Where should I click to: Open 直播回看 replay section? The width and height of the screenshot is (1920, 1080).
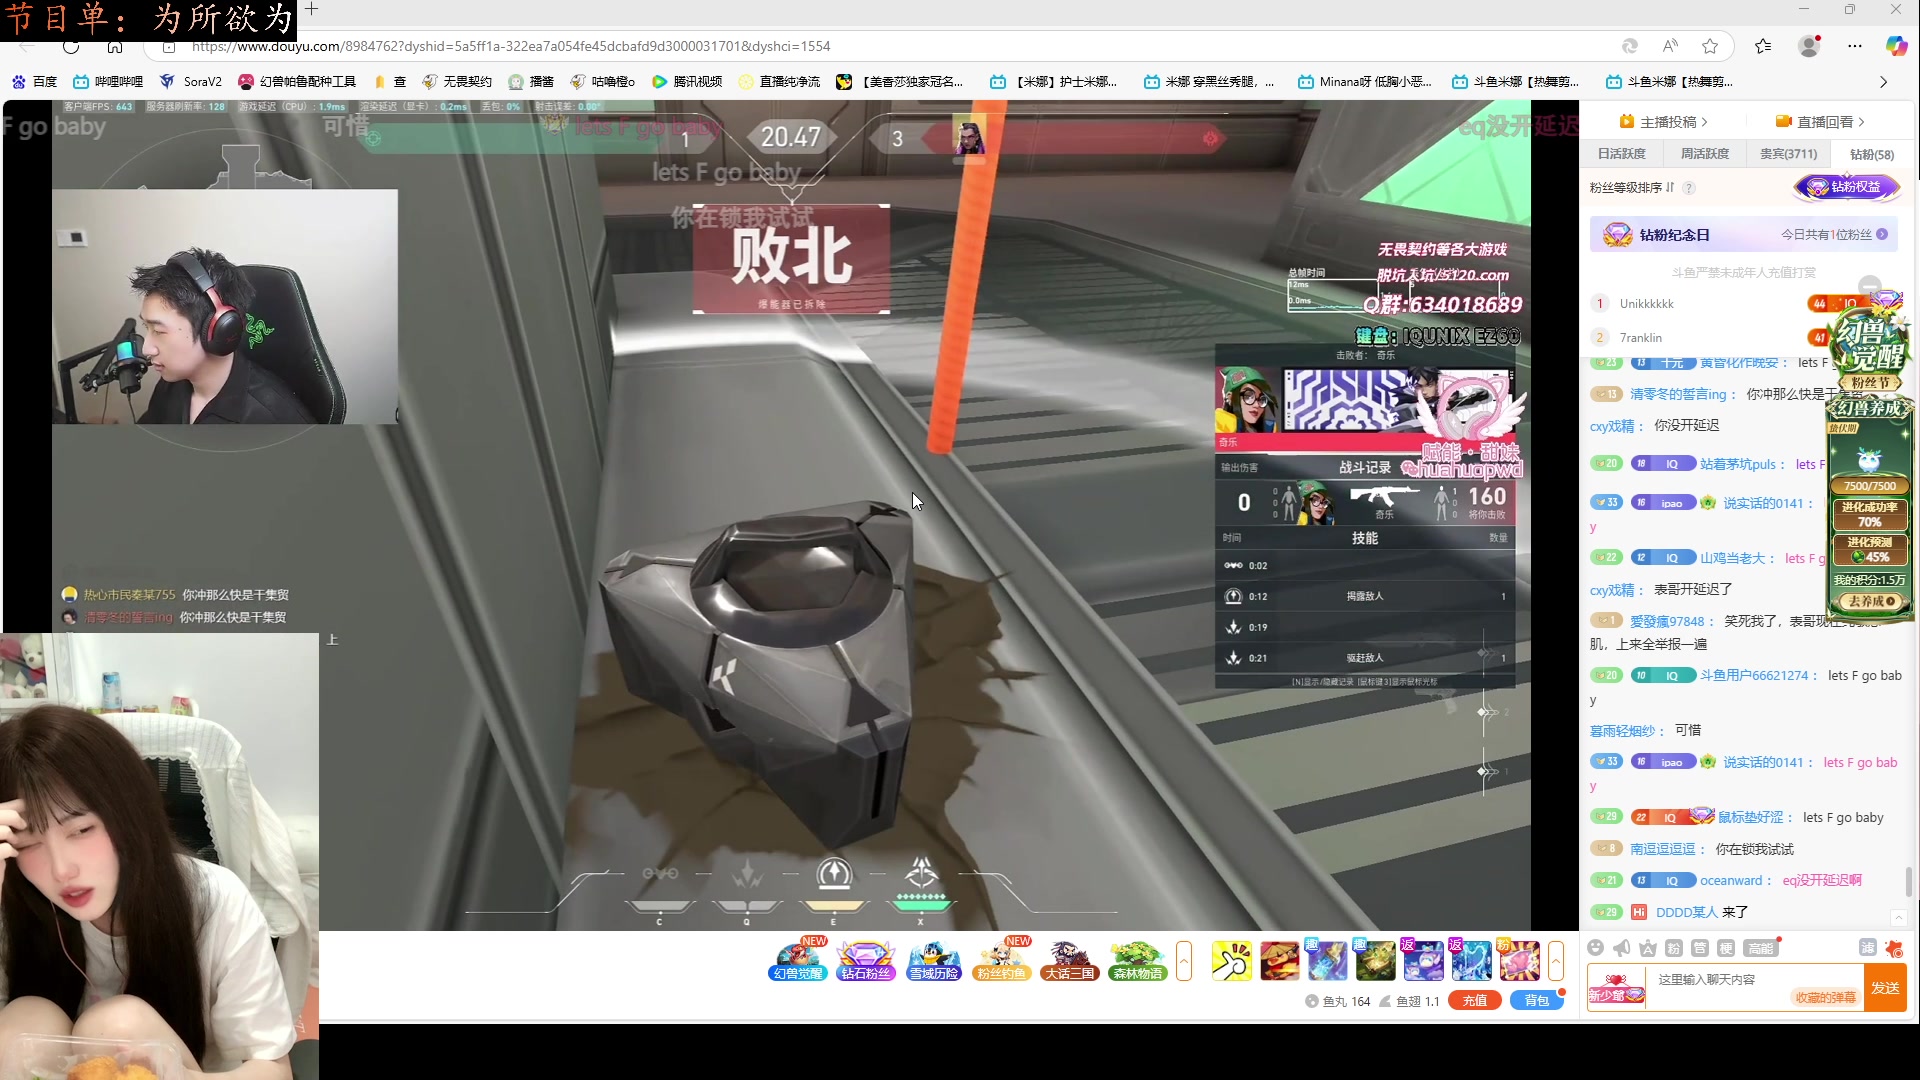pyautogui.click(x=1820, y=122)
